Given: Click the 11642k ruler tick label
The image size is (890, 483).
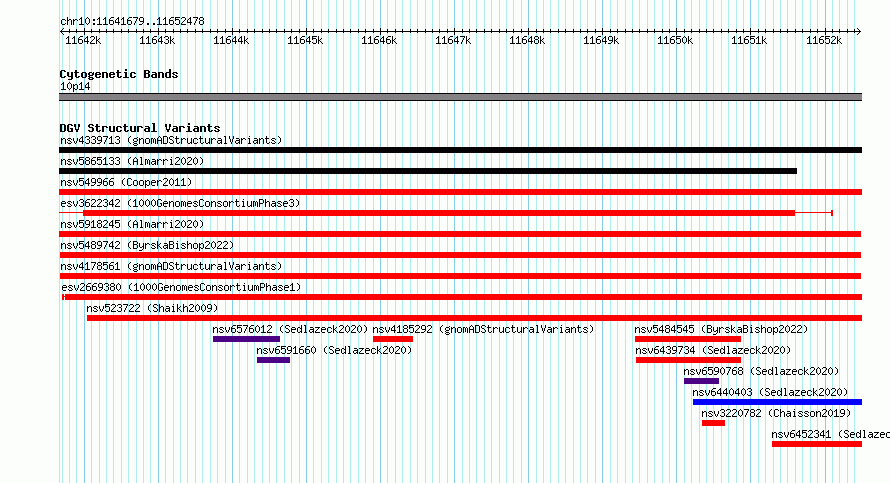Looking at the screenshot, I should (83, 40).
